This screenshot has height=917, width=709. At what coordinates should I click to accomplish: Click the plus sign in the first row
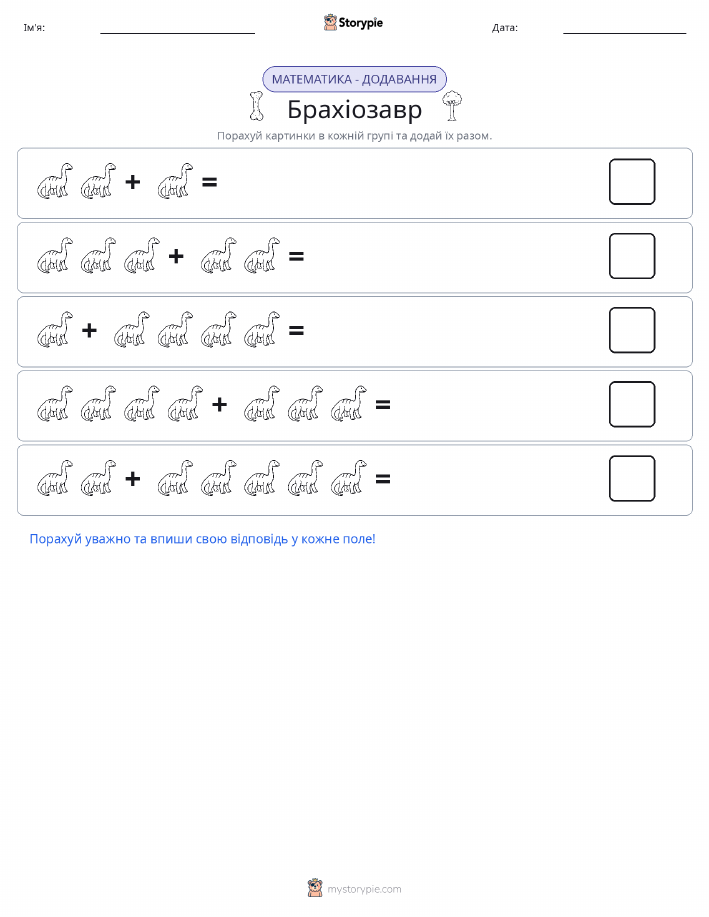click(133, 182)
